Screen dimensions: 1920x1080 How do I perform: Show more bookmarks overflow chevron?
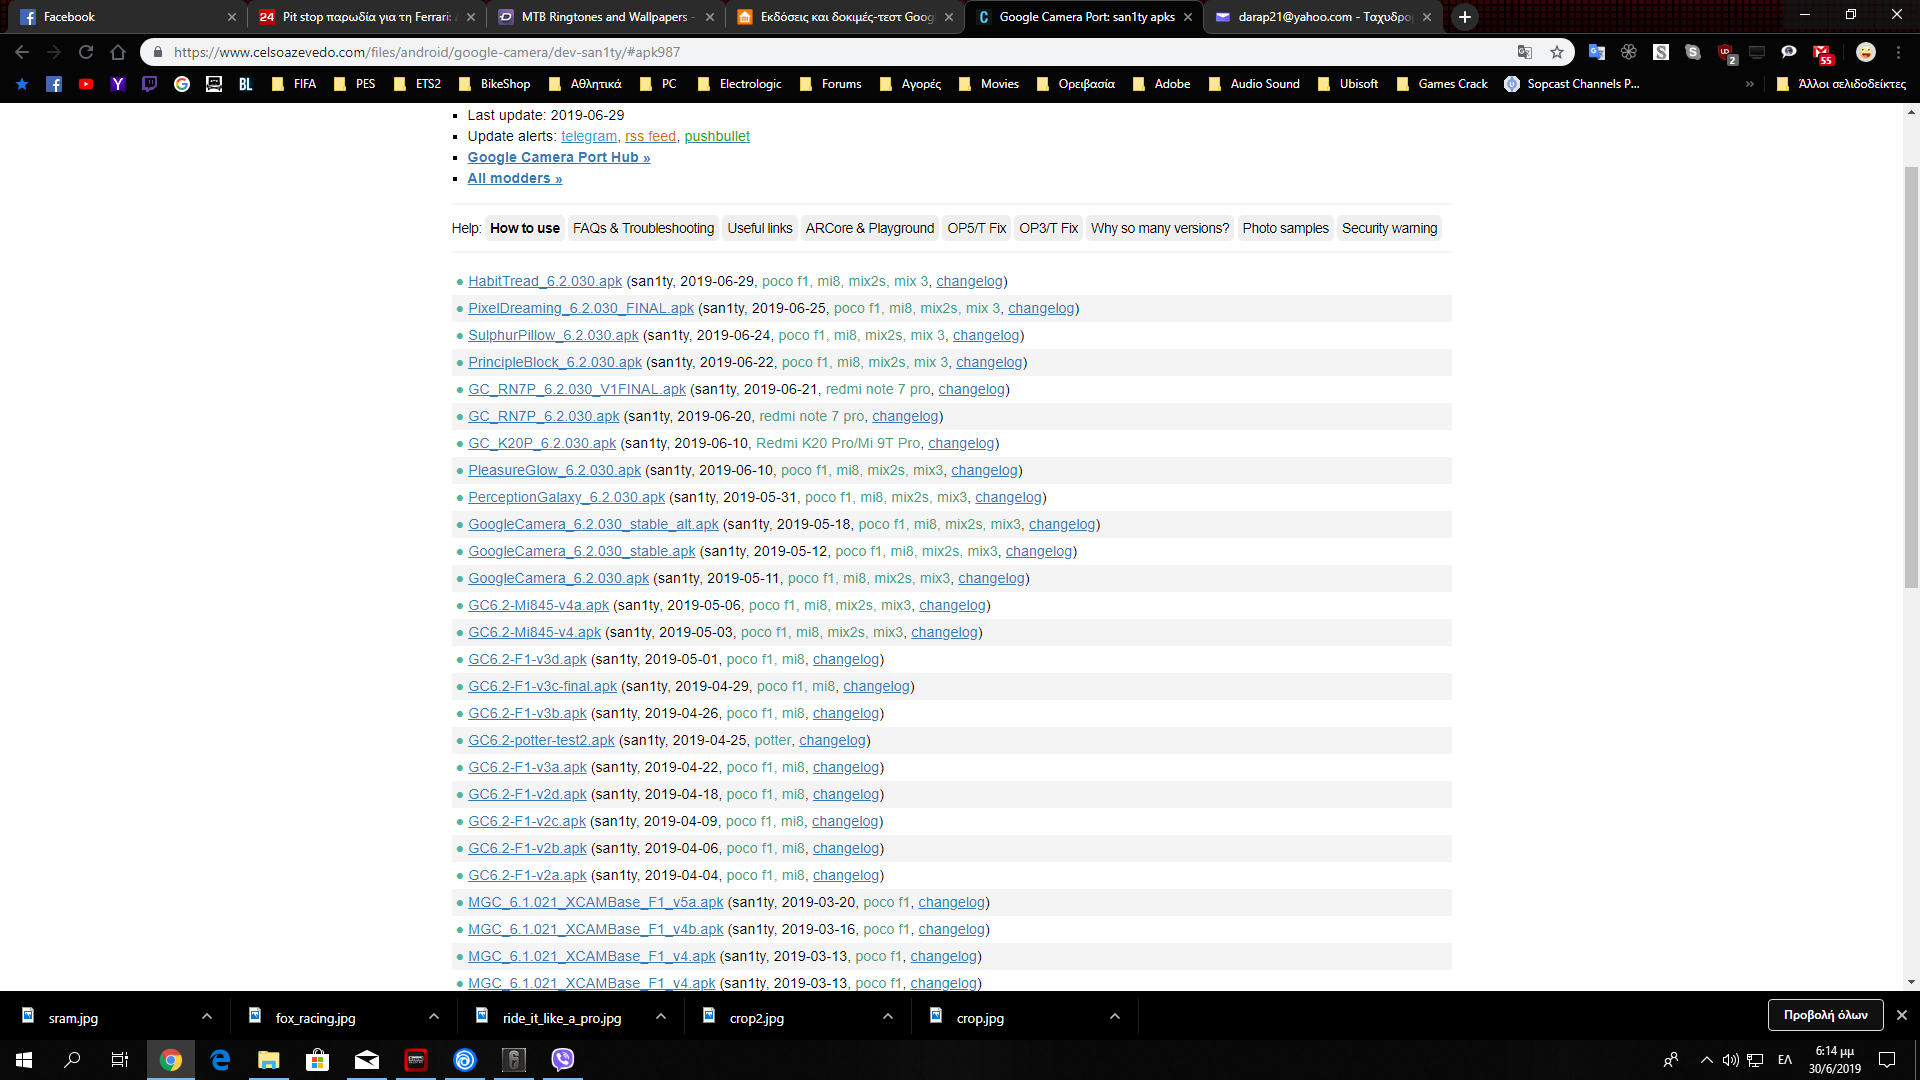tap(1749, 84)
